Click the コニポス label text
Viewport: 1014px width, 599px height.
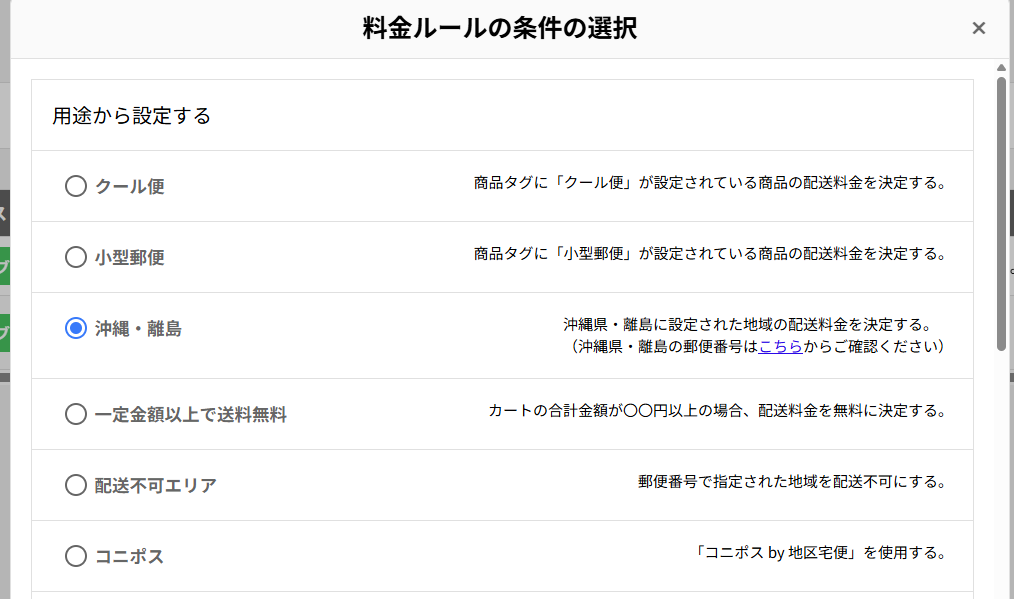tap(130, 556)
